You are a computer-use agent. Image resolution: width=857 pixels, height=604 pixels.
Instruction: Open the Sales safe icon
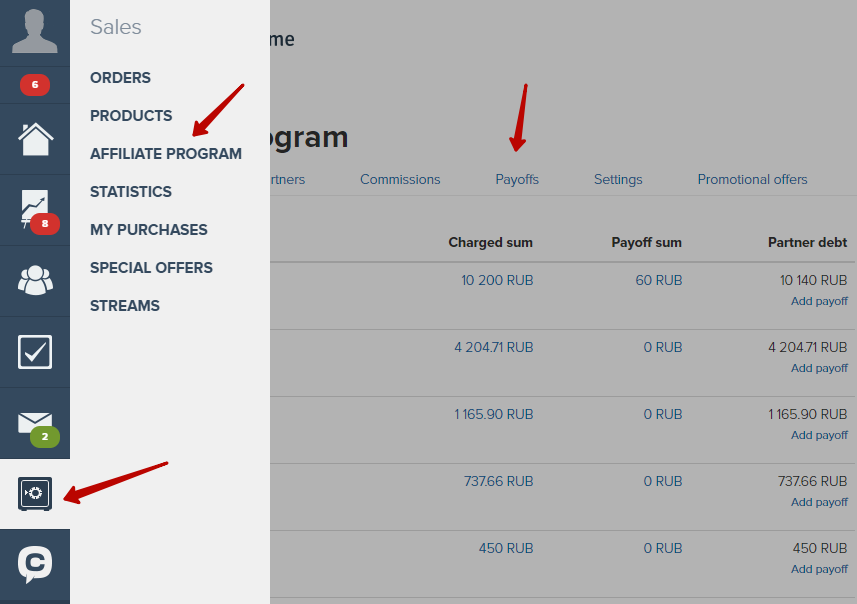click(35, 494)
